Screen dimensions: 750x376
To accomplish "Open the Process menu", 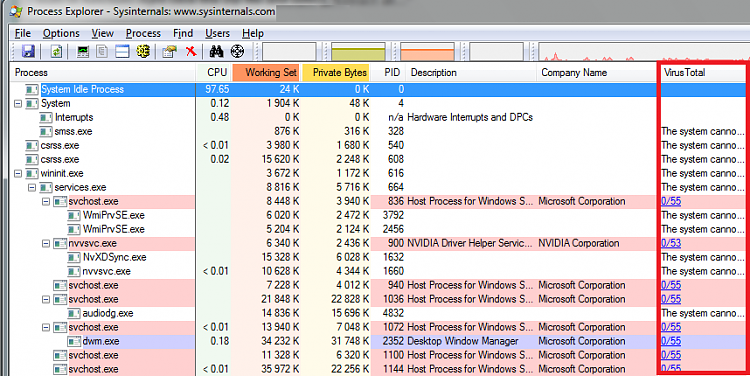I will [143, 33].
